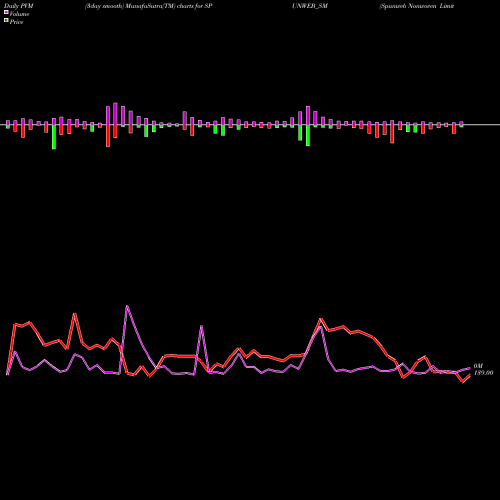Select the Volume legend label
The height and width of the screenshot is (500, 500).
tap(19, 14)
